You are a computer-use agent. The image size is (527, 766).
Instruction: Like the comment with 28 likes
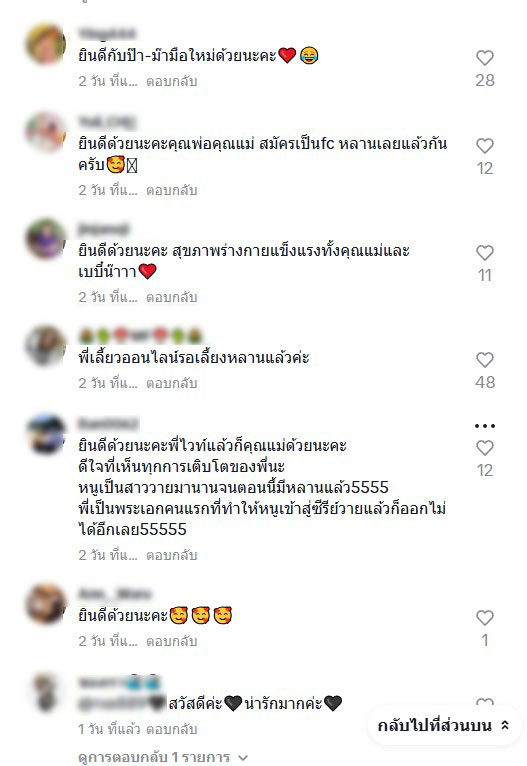[485, 58]
